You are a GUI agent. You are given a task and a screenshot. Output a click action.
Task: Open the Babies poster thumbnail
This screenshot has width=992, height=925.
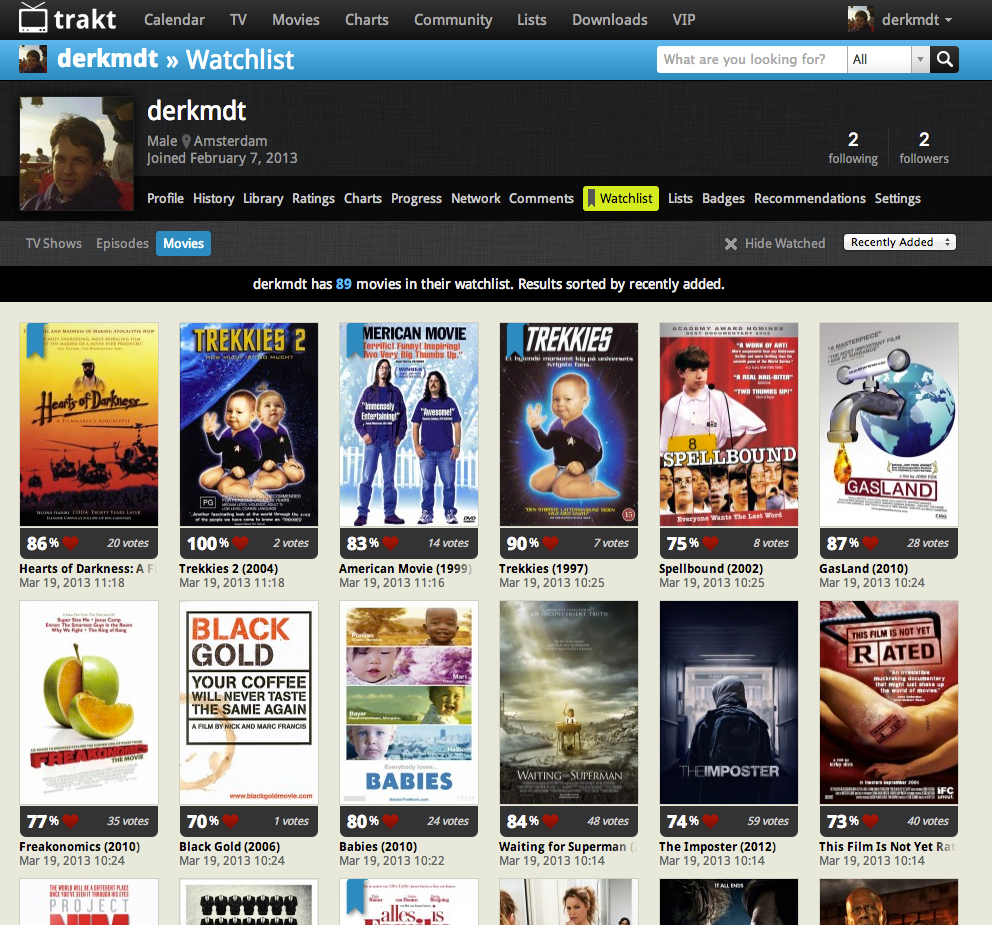pyautogui.click(x=409, y=702)
